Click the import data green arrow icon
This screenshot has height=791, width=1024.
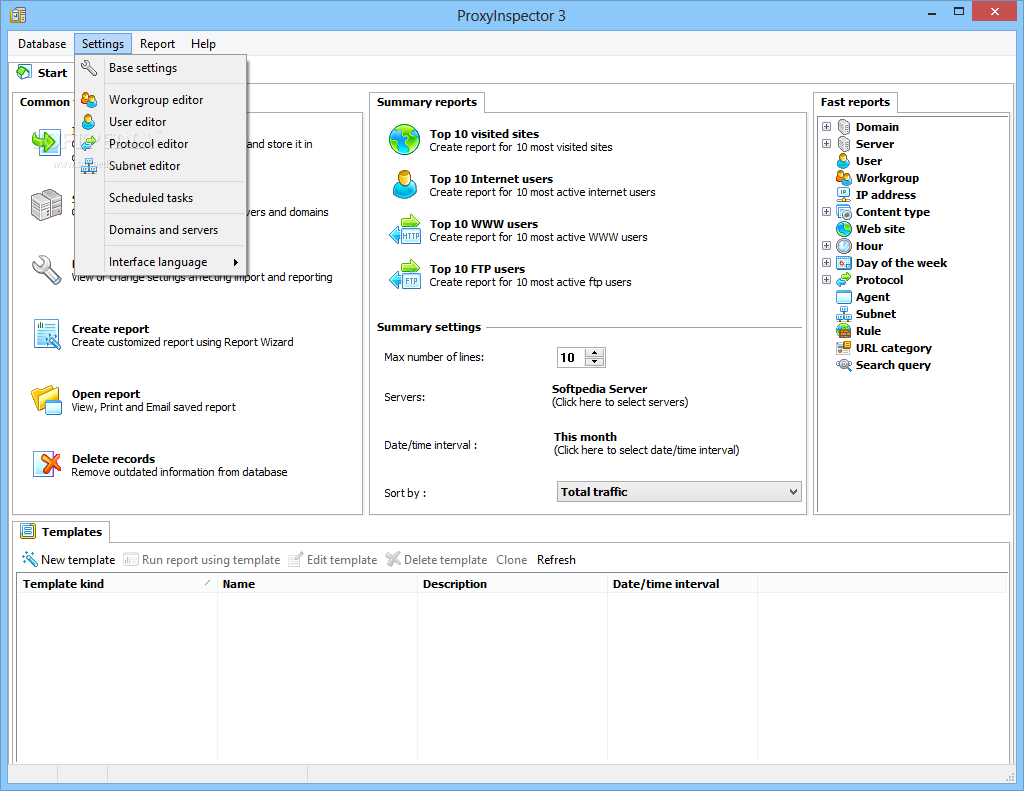pos(46,140)
